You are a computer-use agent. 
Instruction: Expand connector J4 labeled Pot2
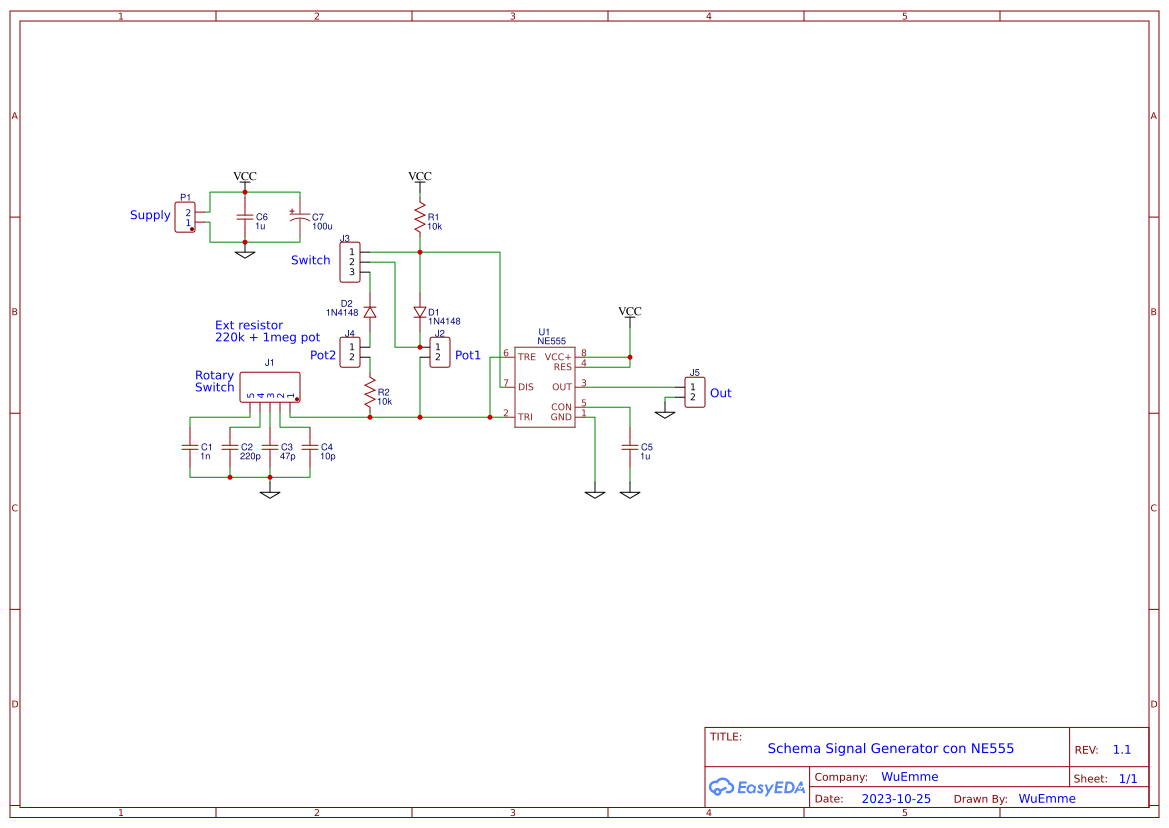pyautogui.click(x=349, y=351)
